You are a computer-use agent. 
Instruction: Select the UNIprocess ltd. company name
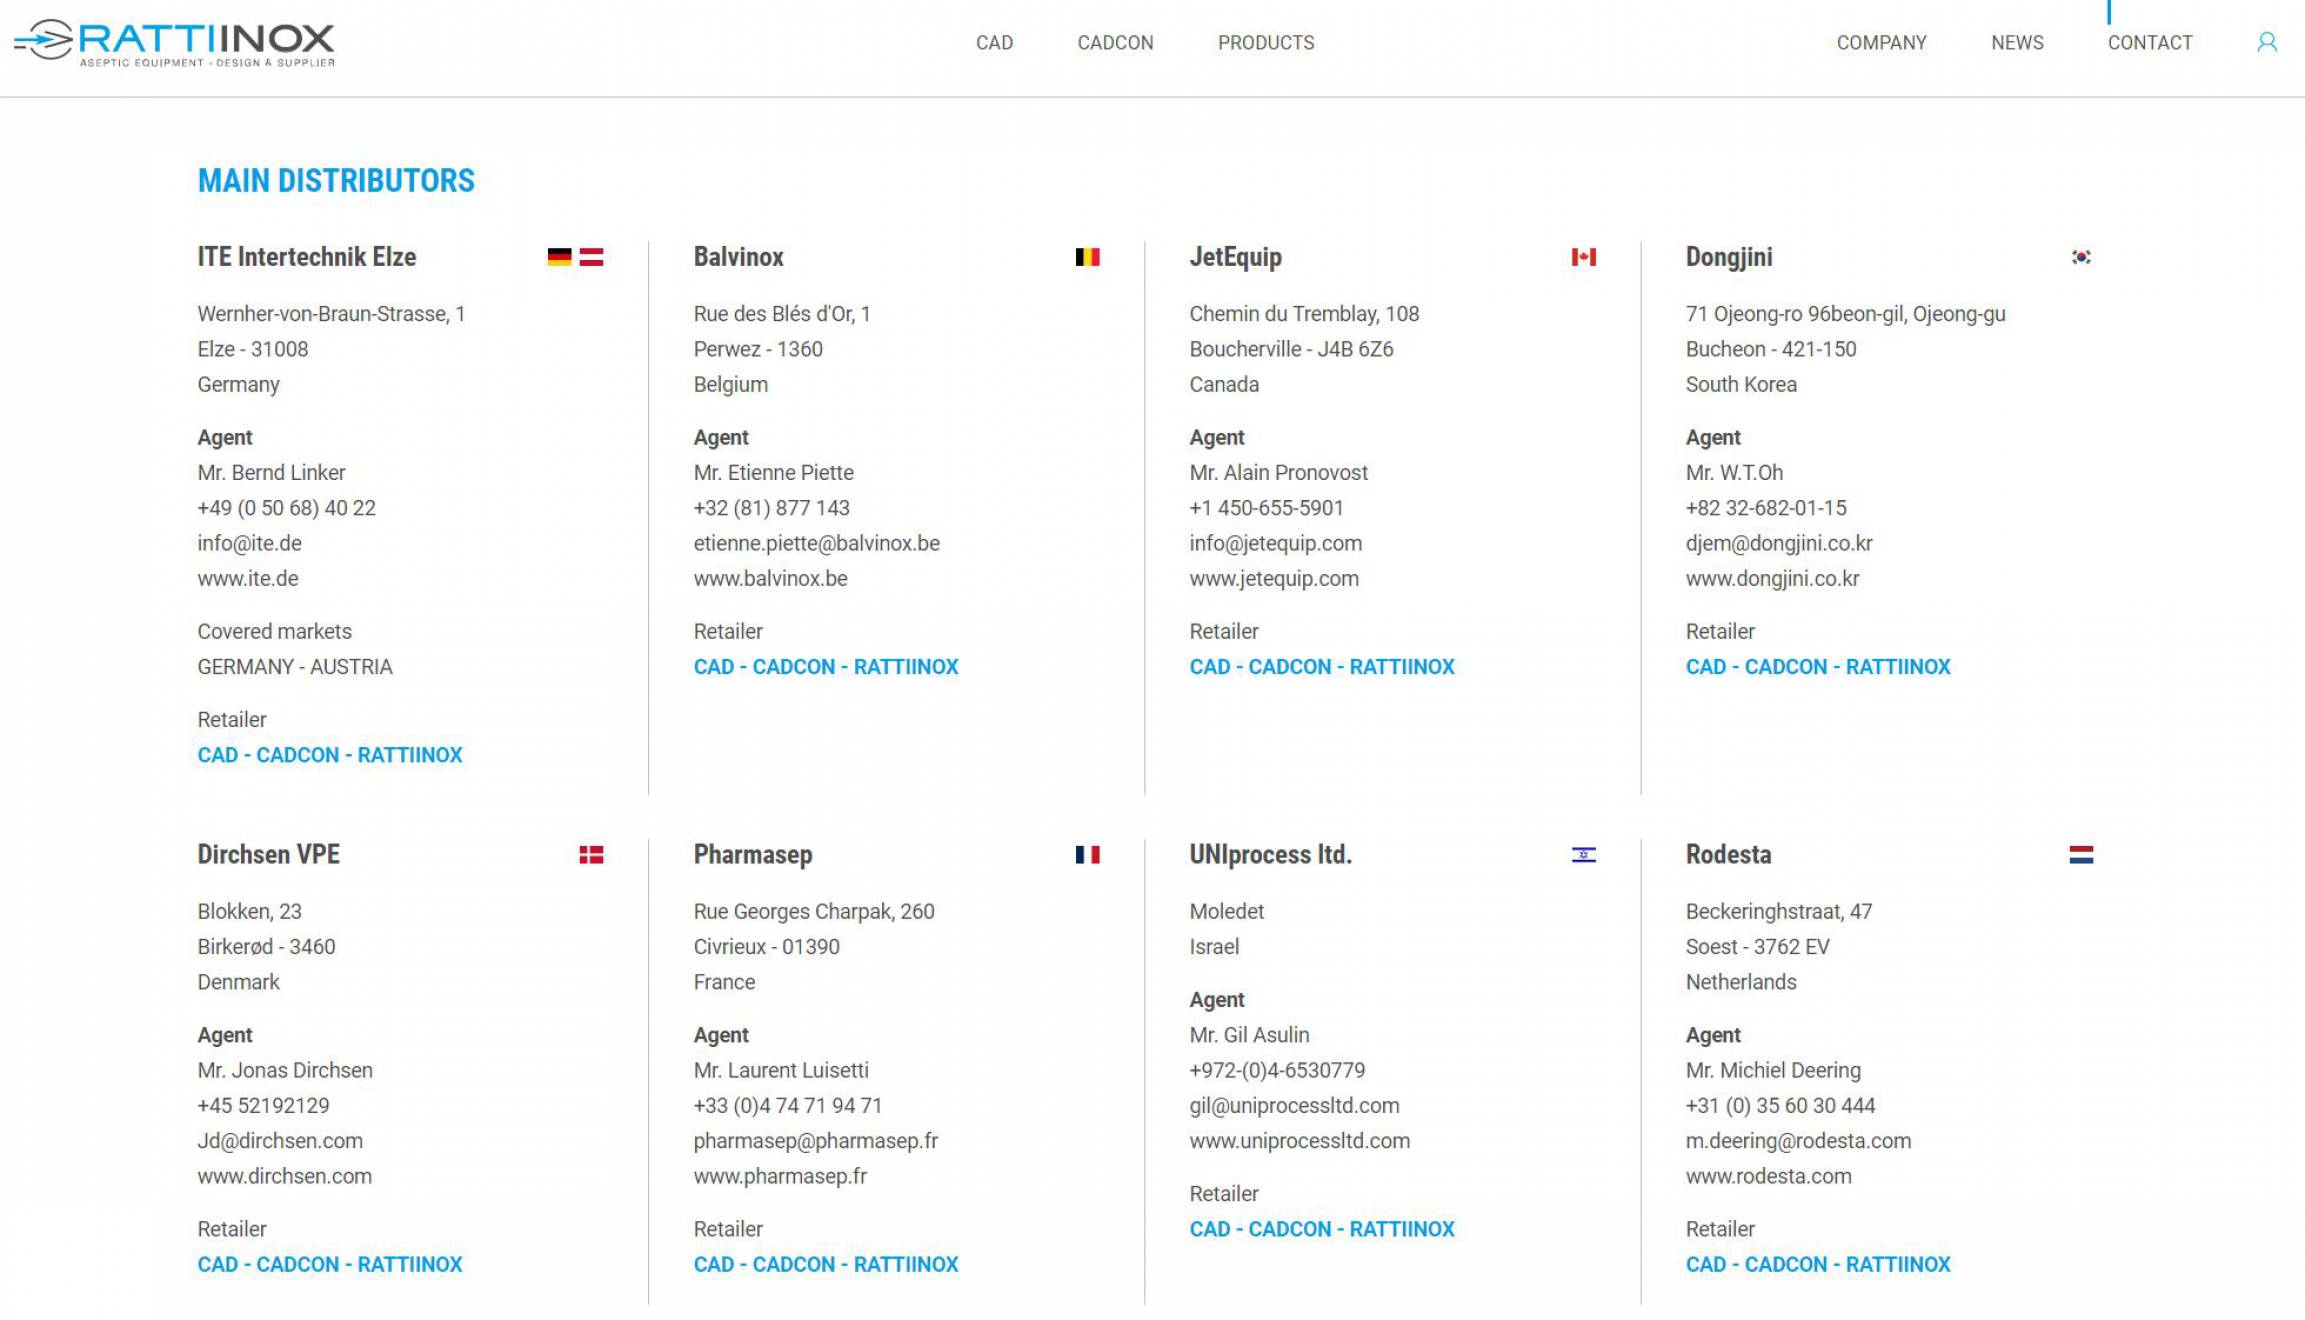click(x=1270, y=855)
